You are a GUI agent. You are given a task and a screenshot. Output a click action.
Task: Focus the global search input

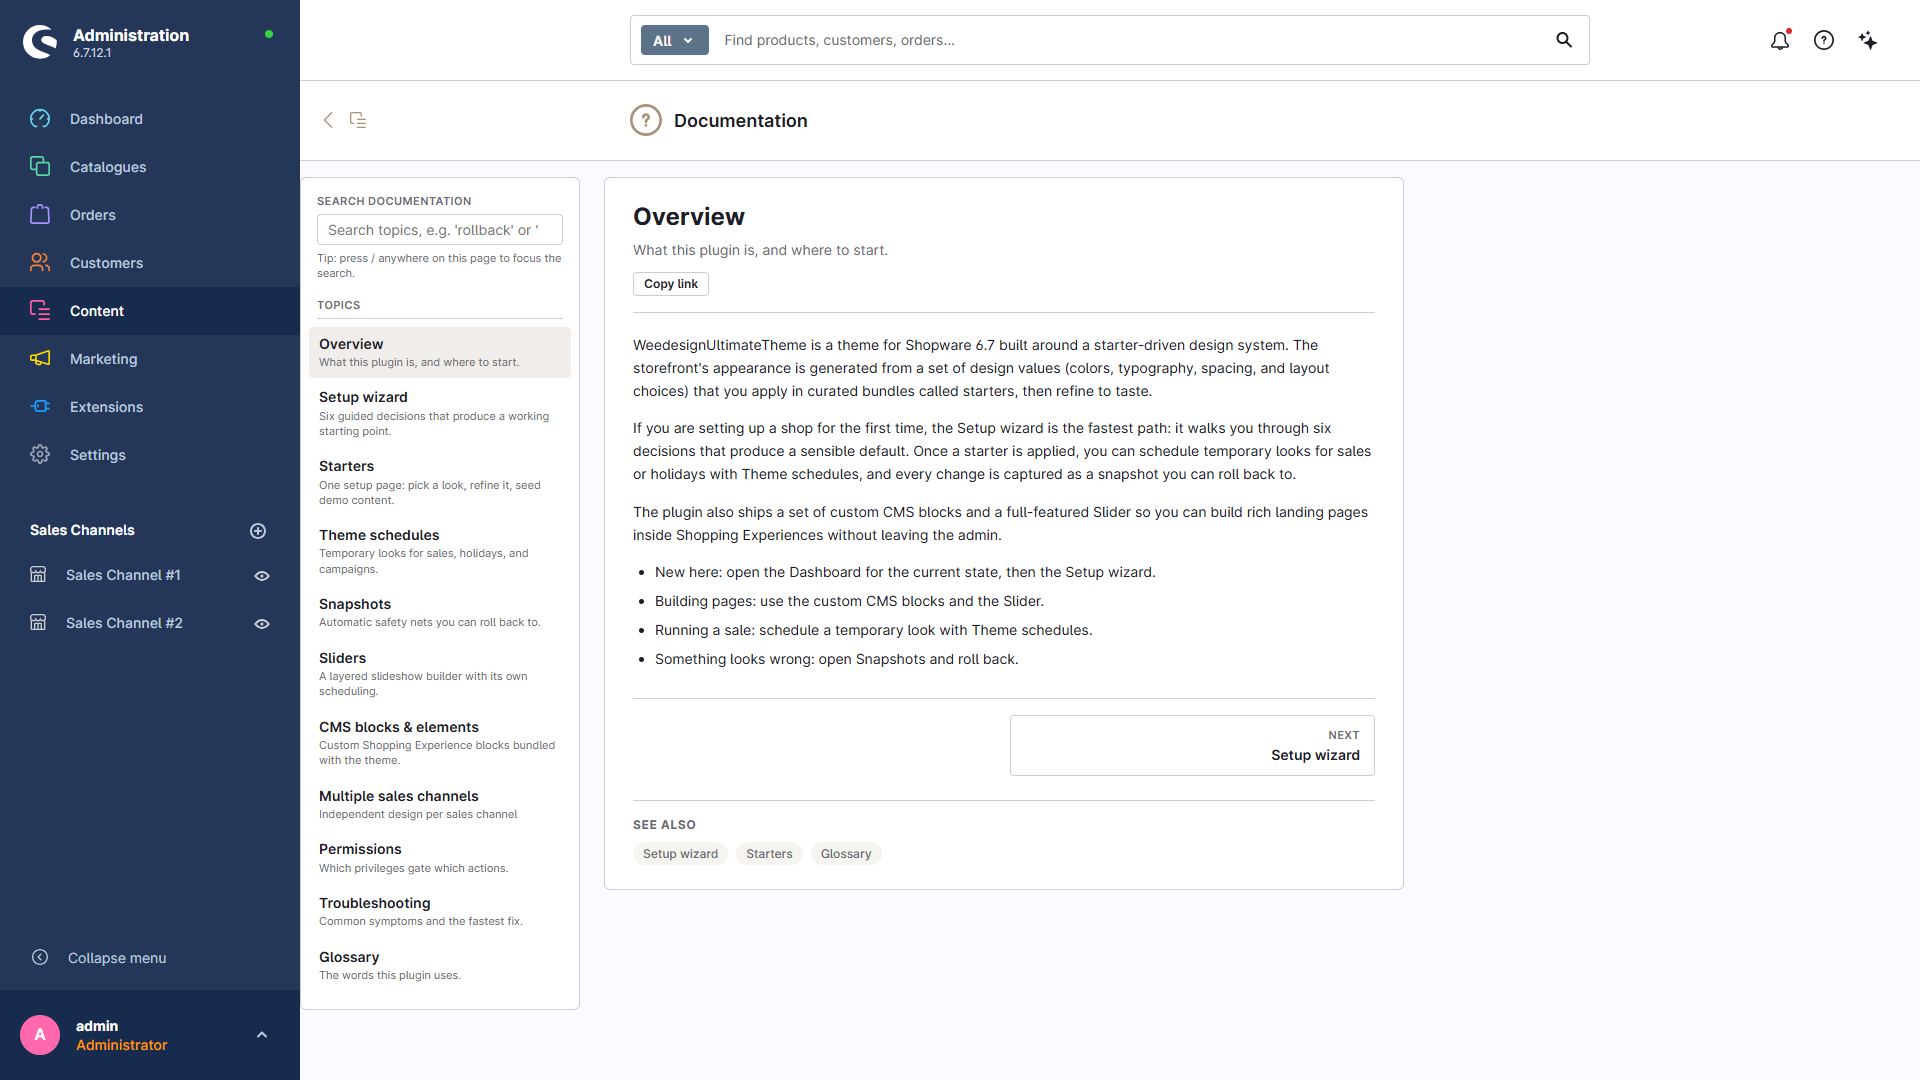(x=1130, y=40)
